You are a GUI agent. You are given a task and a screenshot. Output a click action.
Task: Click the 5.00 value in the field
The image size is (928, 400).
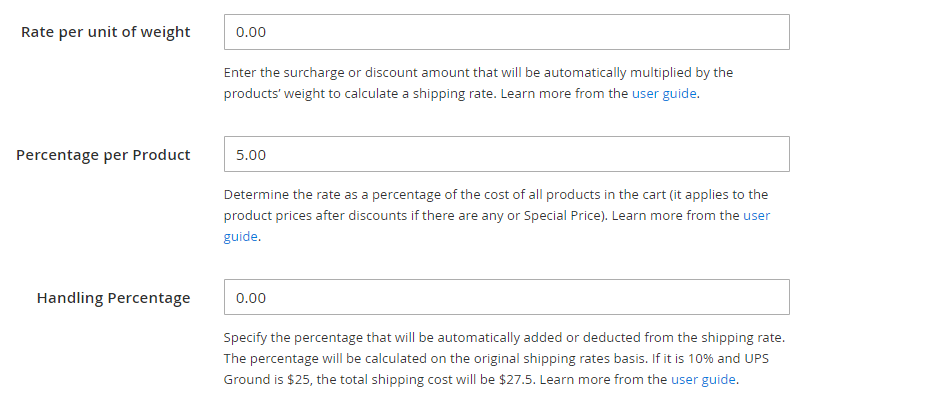click(x=251, y=155)
